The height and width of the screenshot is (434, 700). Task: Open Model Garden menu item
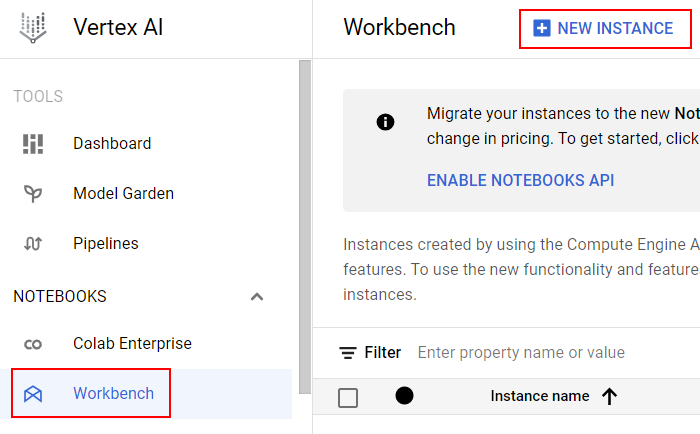[x=124, y=194]
